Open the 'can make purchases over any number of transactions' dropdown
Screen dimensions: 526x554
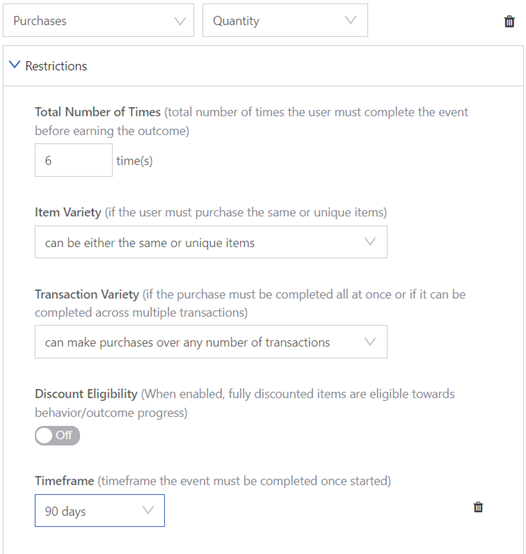211,342
